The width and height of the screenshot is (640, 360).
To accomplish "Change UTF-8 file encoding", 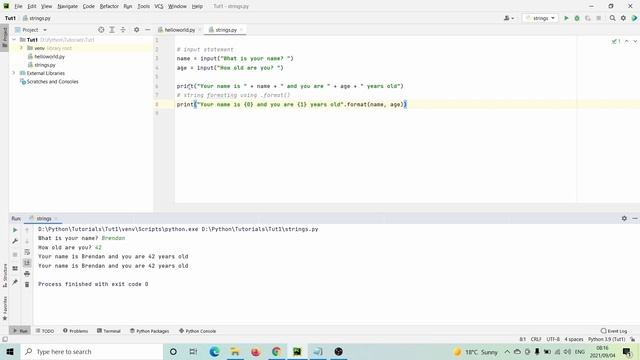I will tap(553, 339).
